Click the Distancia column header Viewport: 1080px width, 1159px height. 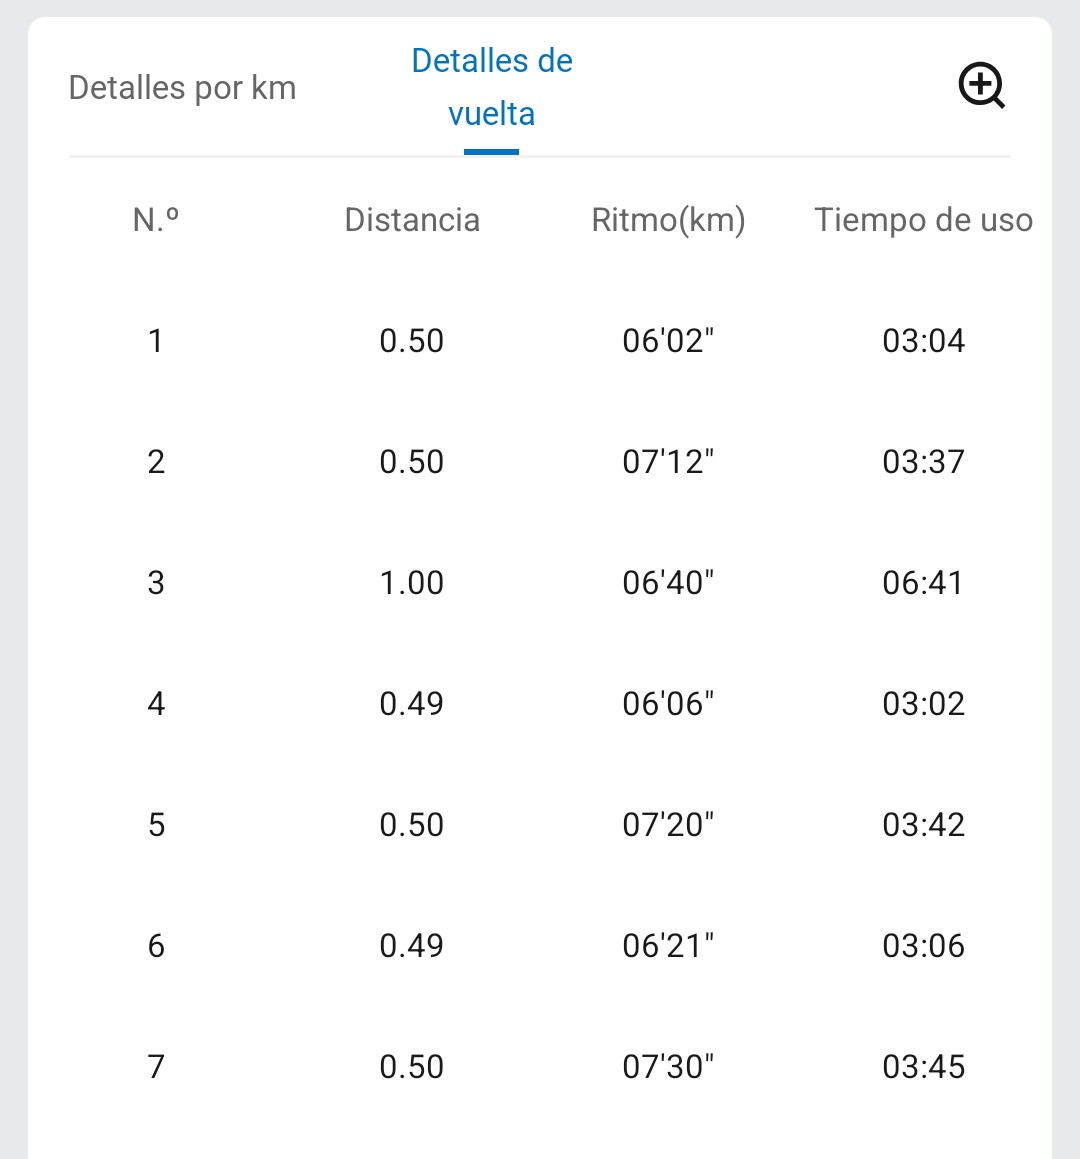[412, 220]
